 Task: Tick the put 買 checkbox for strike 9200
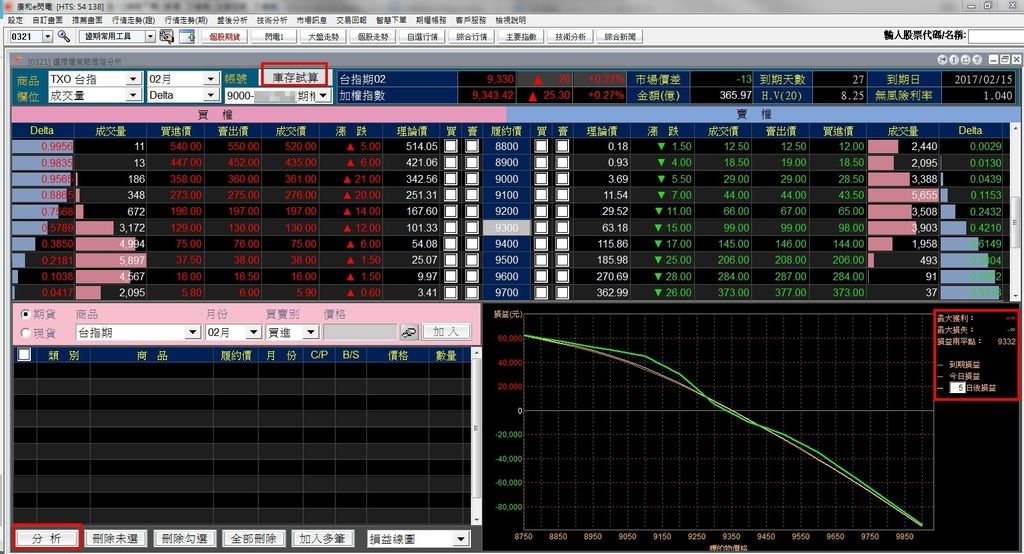point(541,211)
